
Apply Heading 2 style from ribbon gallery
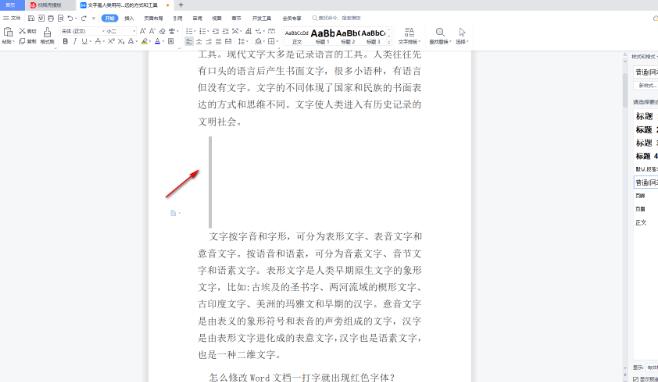[x=347, y=36]
